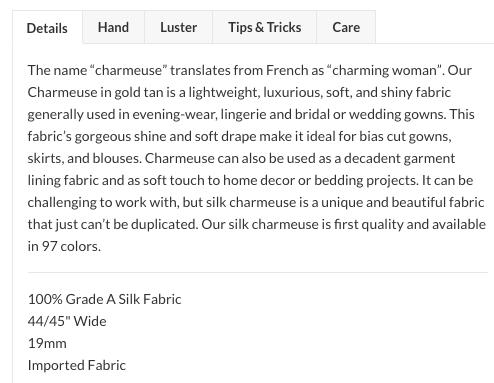494x383 pixels.
Task: Open the Care tab
Action: 346,27
